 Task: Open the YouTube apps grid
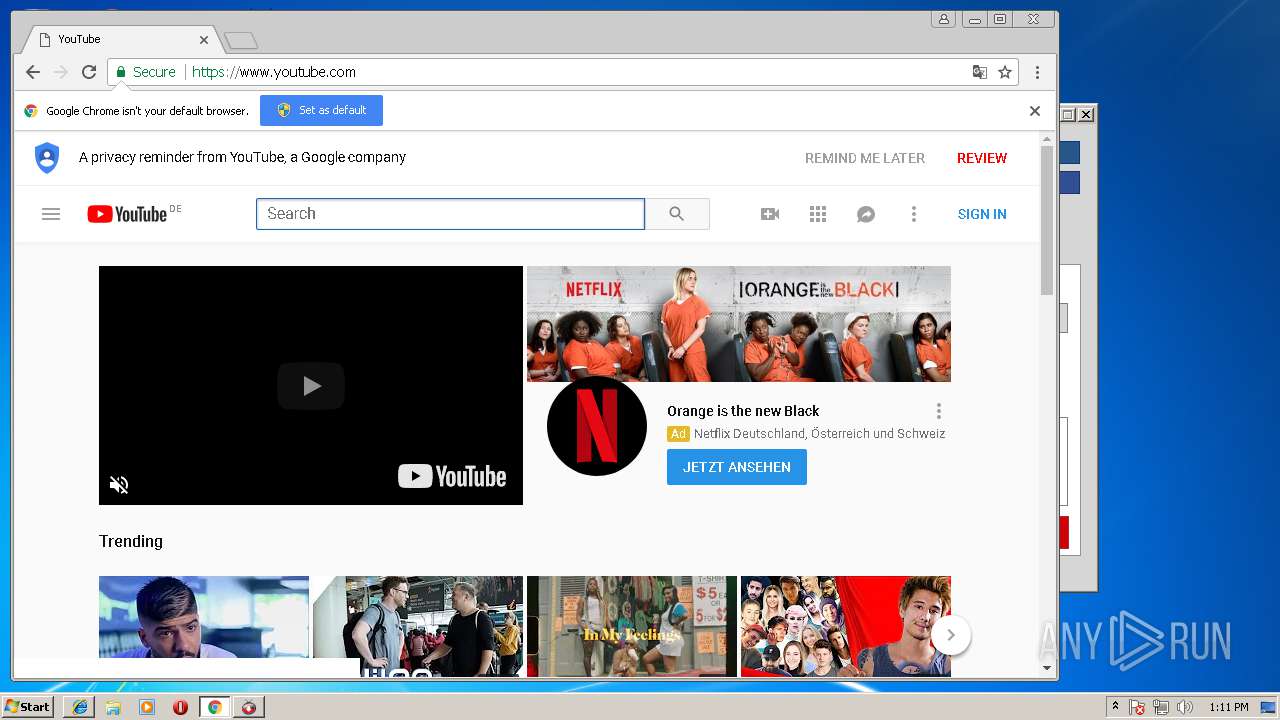tap(818, 214)
